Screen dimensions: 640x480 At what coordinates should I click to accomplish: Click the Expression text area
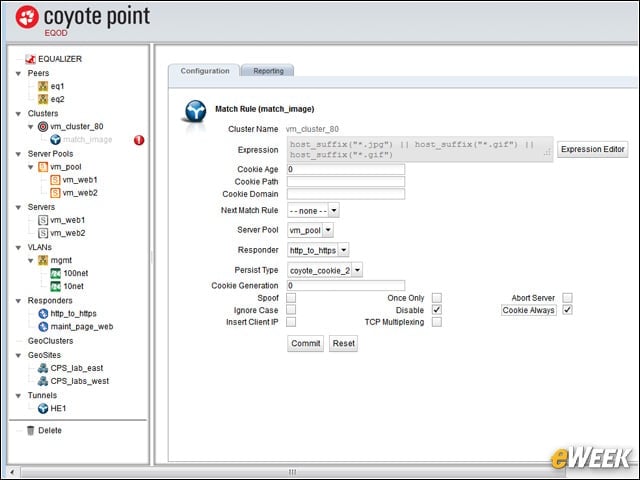420,149
